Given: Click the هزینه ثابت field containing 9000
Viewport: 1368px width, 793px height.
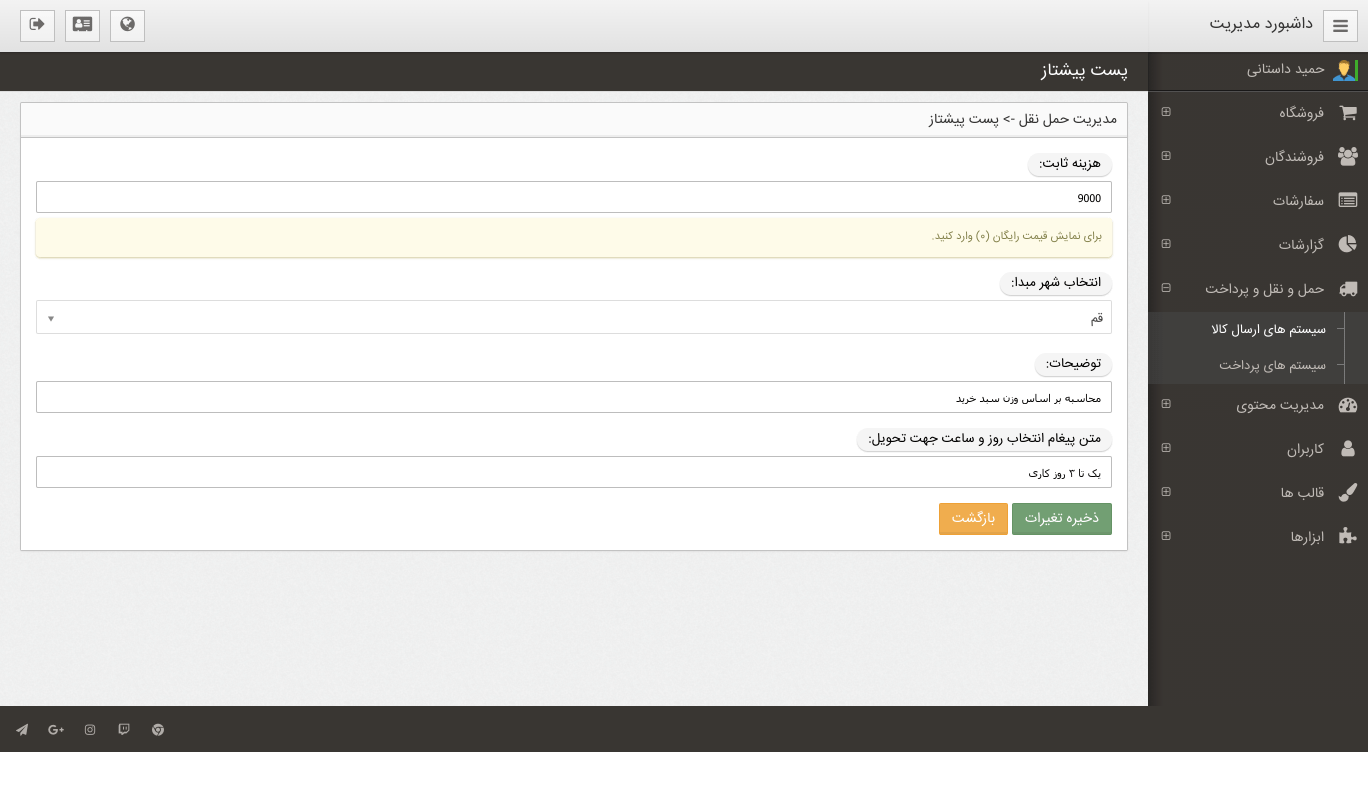Looking at the screenshot, I should point(574,198).
